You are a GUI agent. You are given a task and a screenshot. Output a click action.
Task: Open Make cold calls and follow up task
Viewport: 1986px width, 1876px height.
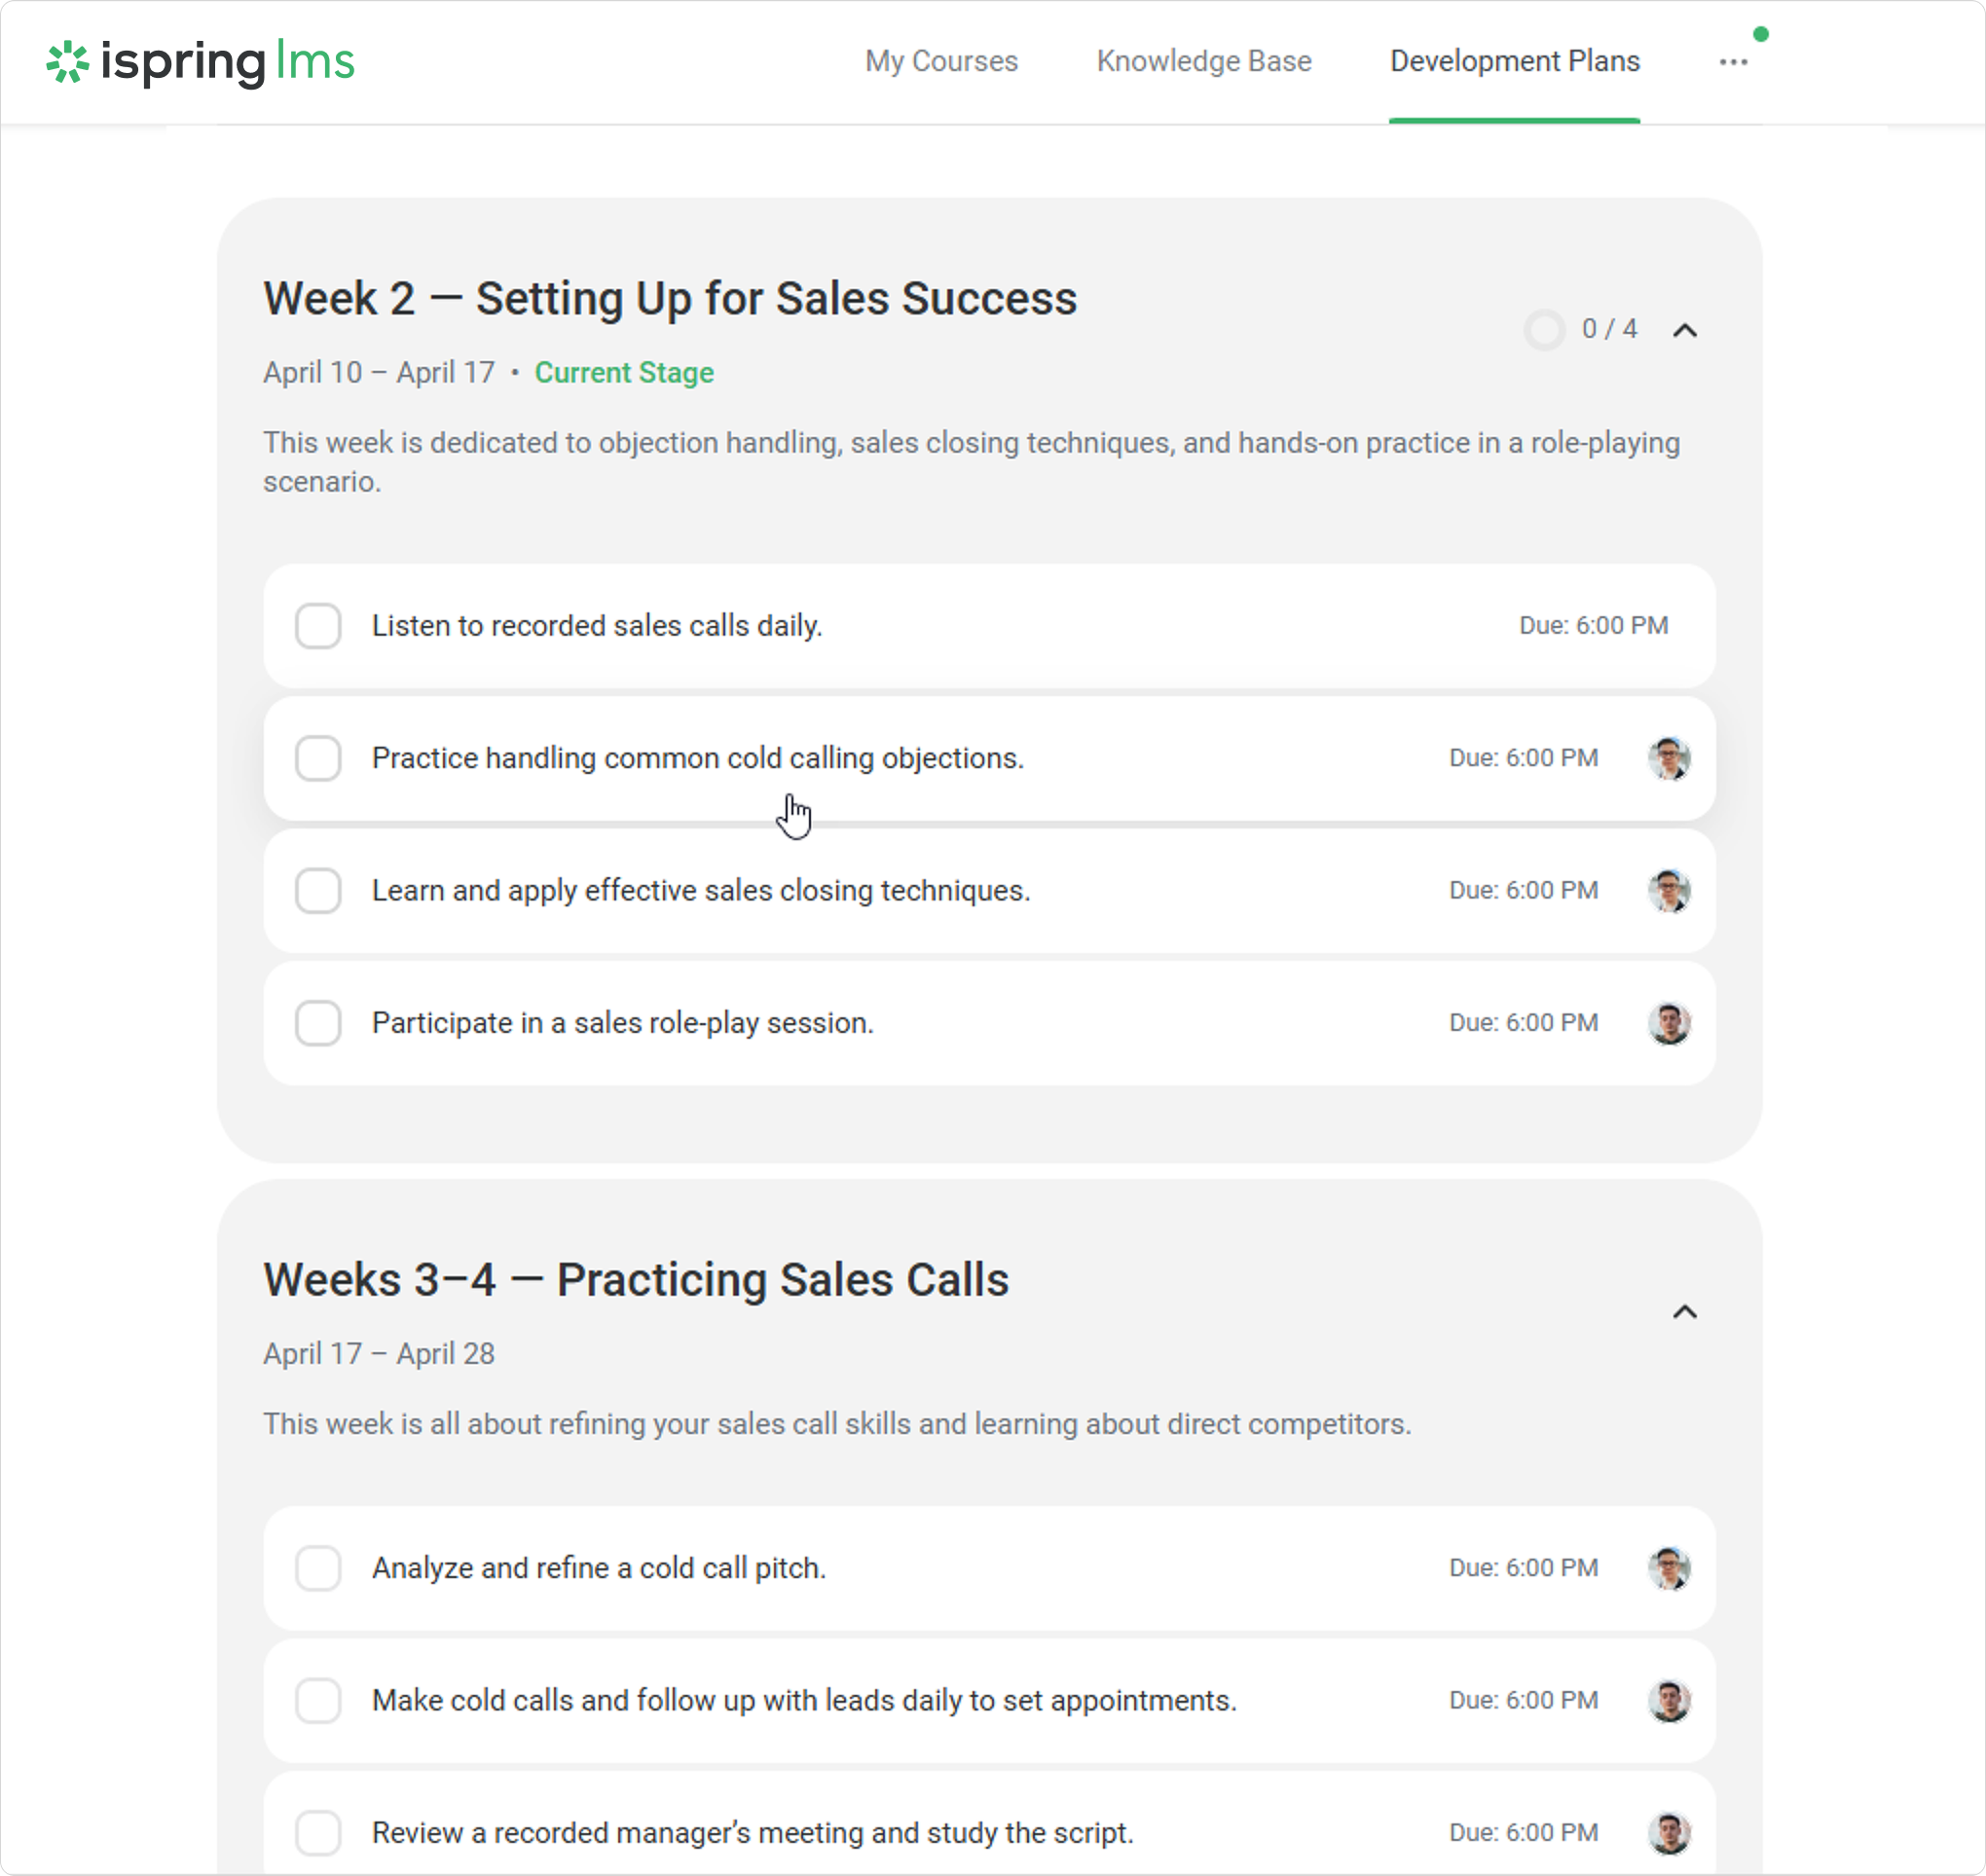pos(803,1701)
